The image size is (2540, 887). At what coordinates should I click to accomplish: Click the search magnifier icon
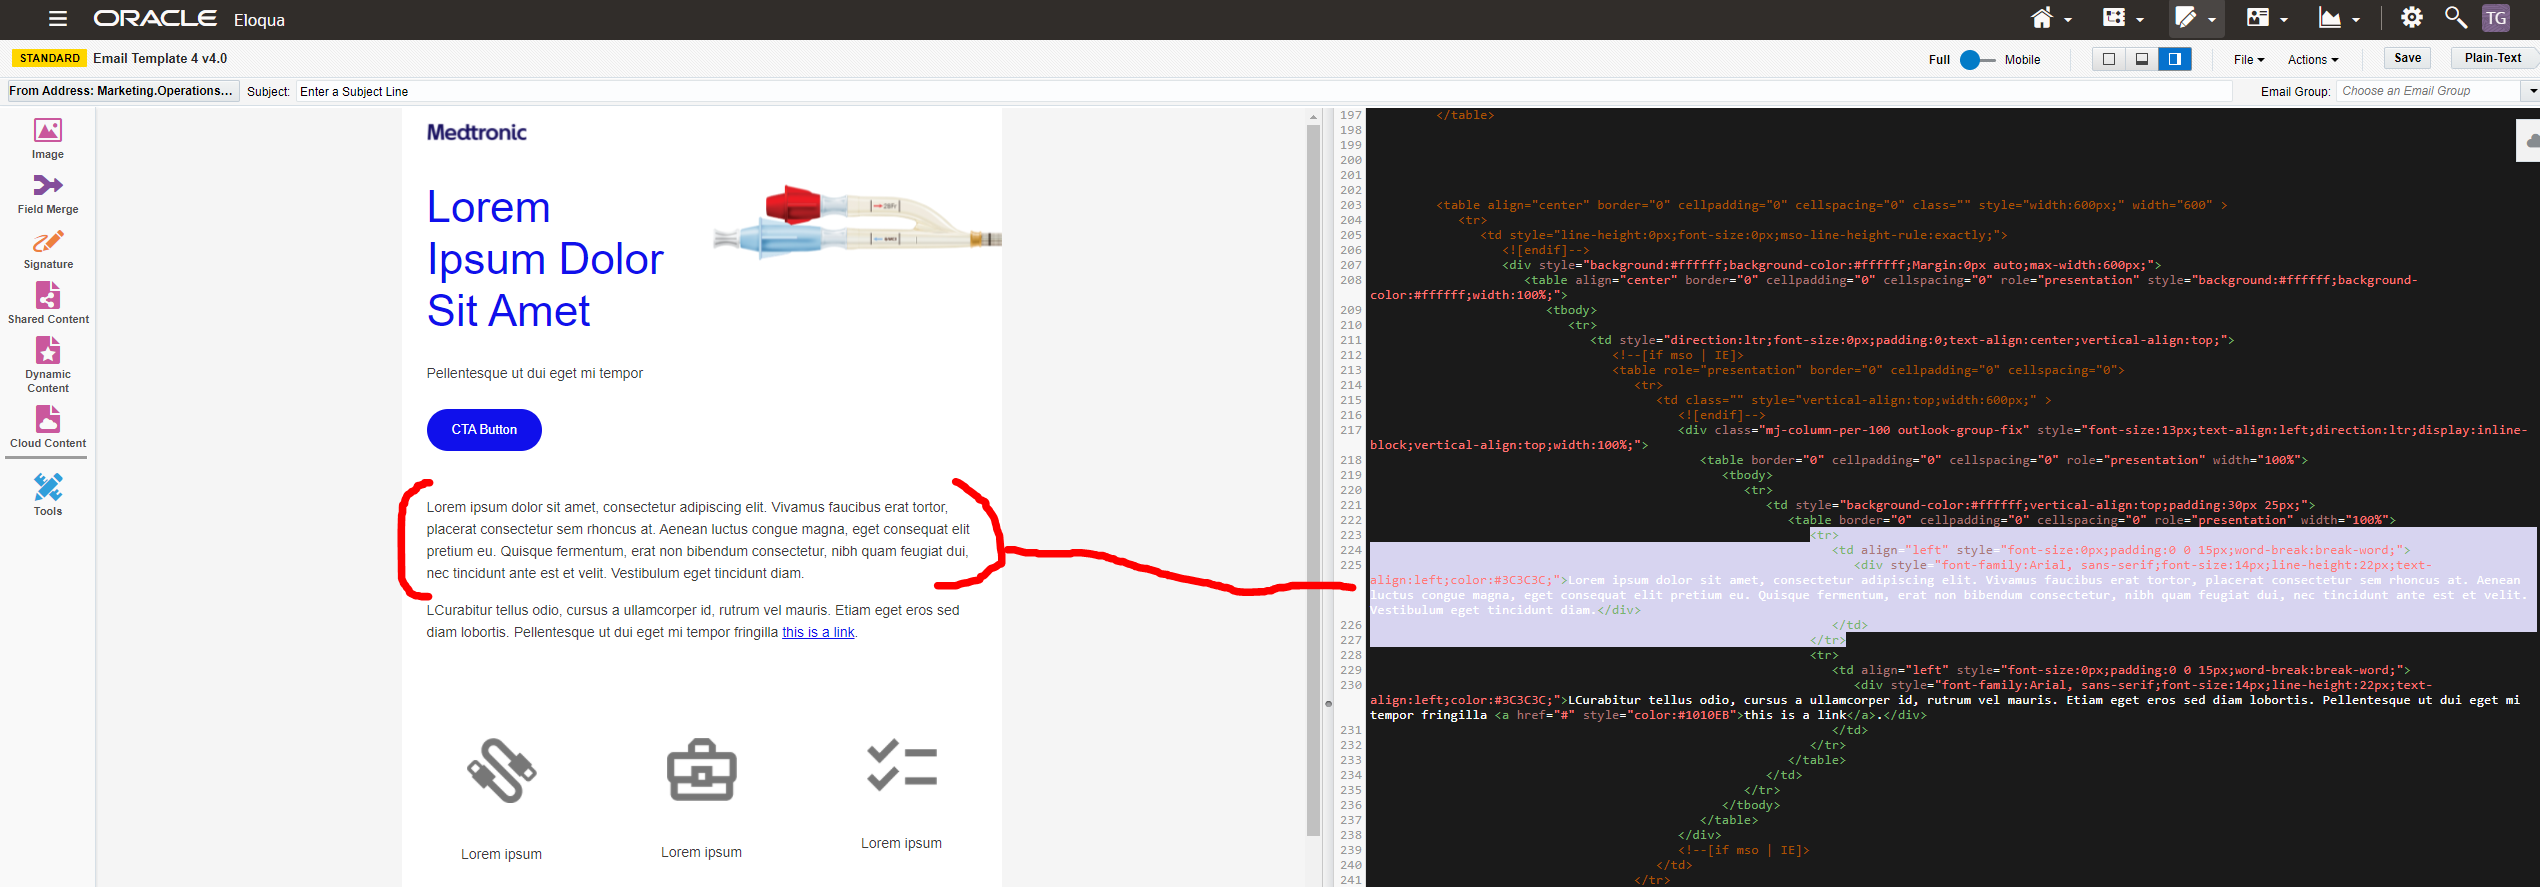tap(2454, 18)
